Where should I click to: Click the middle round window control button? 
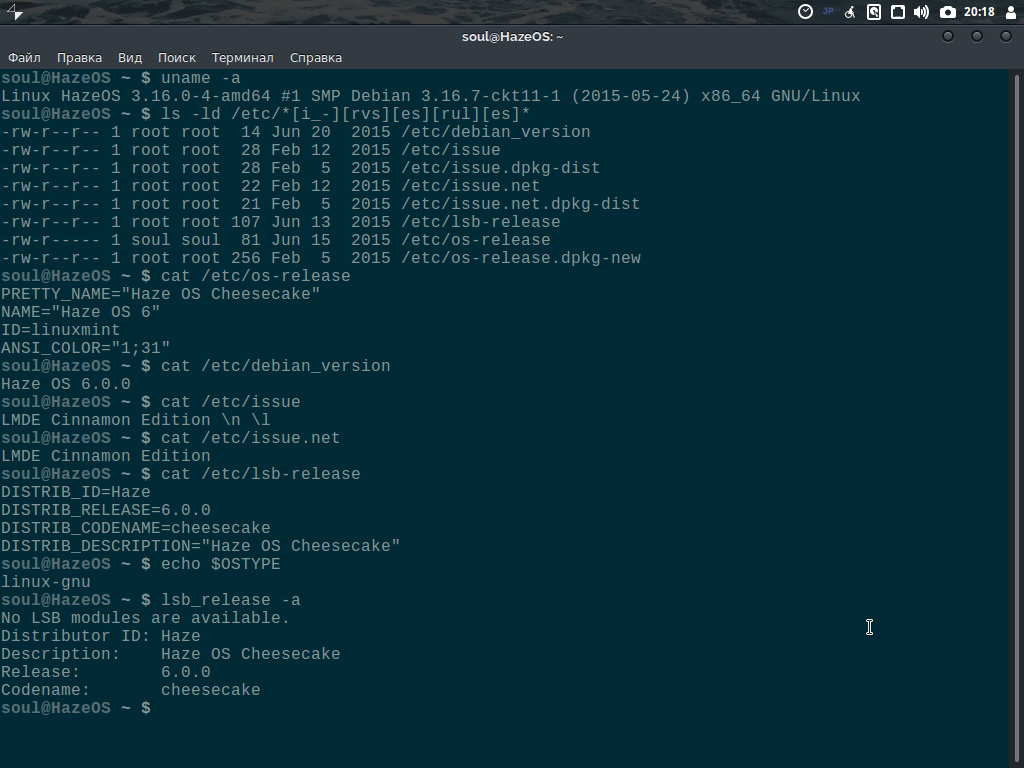click(x=977, y=37)
